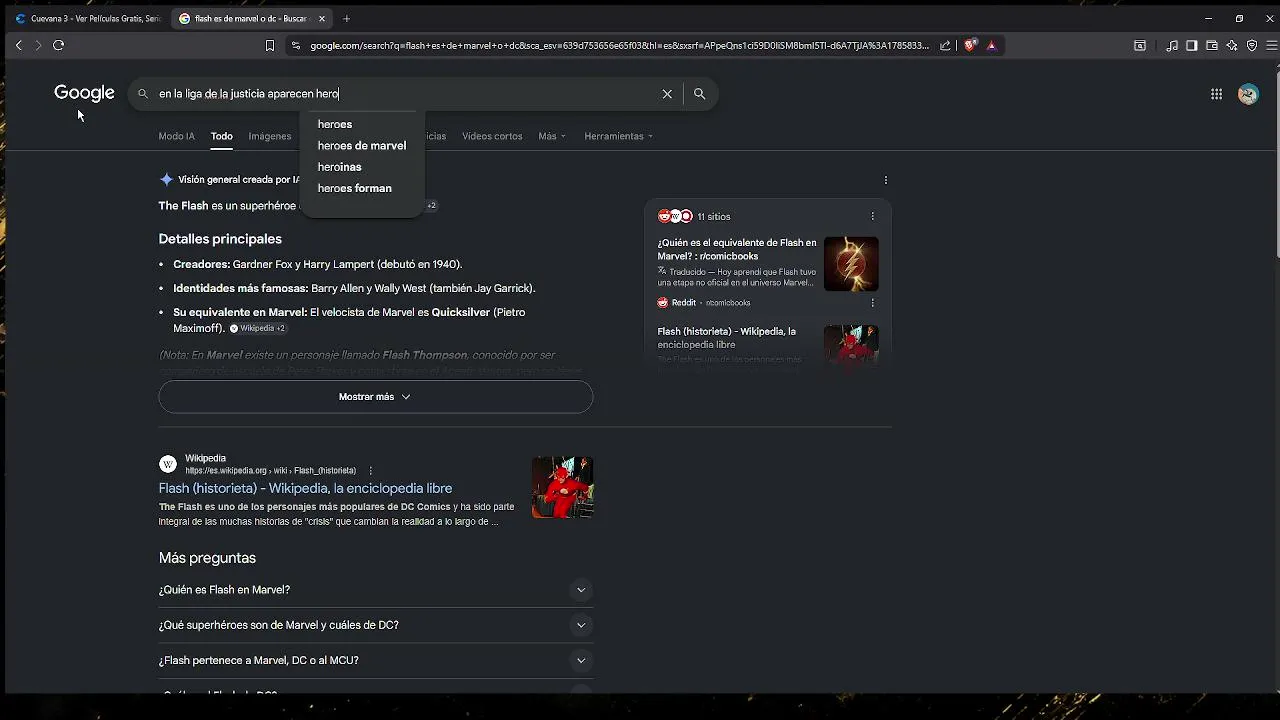The height and width of the screenshot is (720, 1280).
Task: Clear the search box text
Action: [667, 94]
